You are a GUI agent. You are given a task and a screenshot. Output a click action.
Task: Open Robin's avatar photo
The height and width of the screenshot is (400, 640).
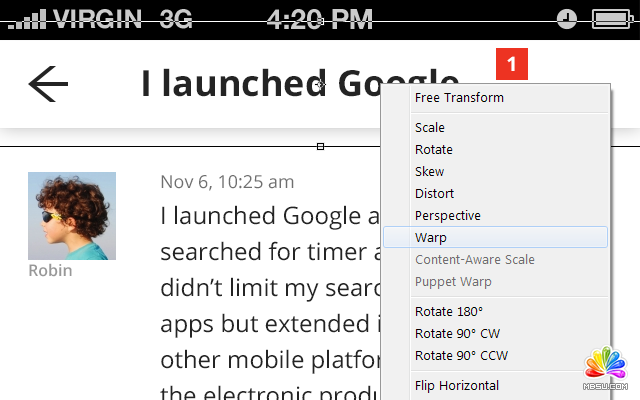coord(72,216)
